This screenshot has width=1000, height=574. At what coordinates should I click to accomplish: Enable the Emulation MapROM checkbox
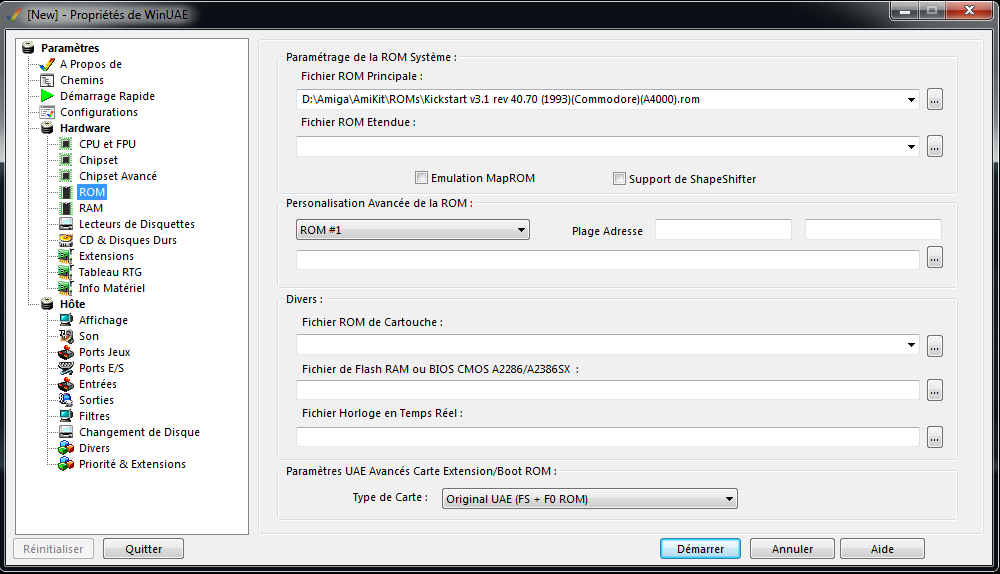click(421, 178)
